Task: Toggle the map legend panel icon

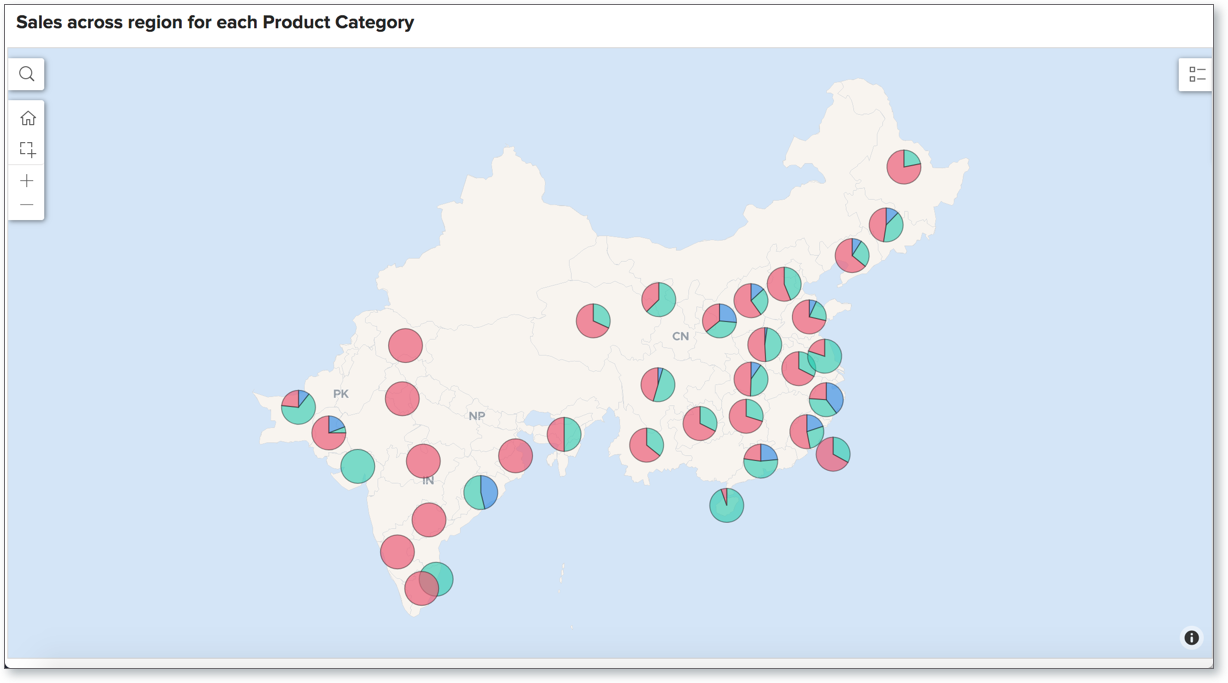Action: pyautogui.click(x=1196, y=74)
